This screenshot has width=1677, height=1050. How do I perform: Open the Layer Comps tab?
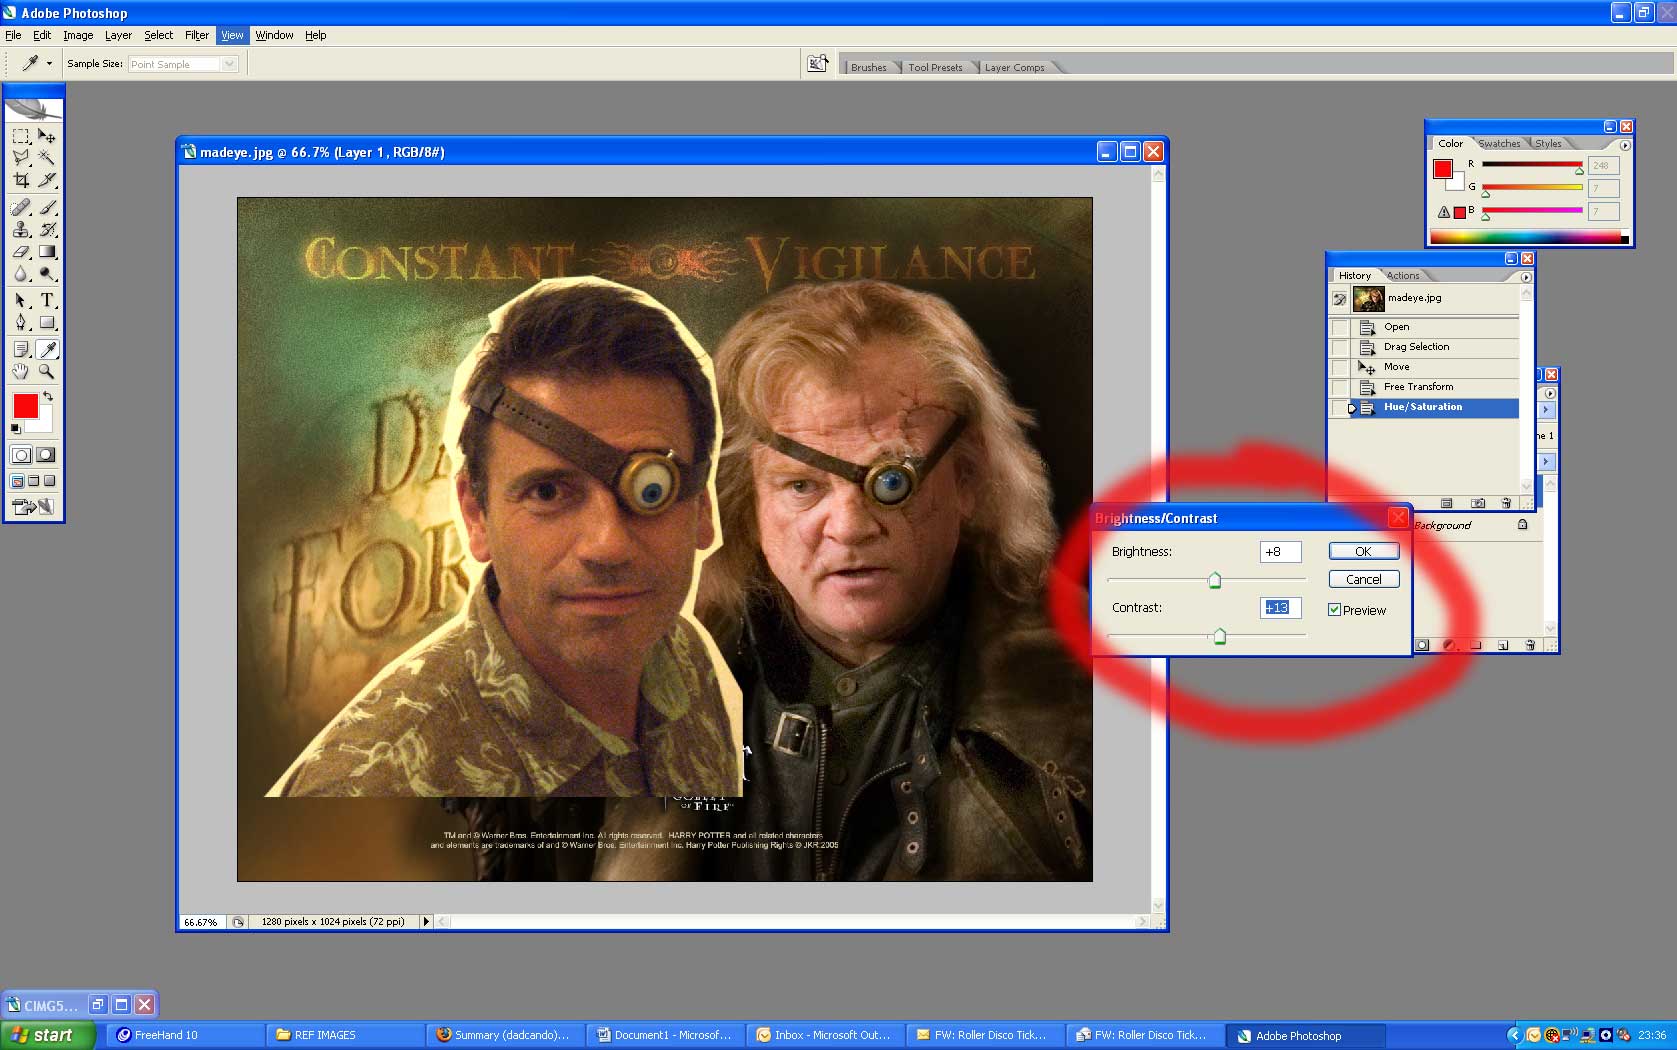point(1014,68)
